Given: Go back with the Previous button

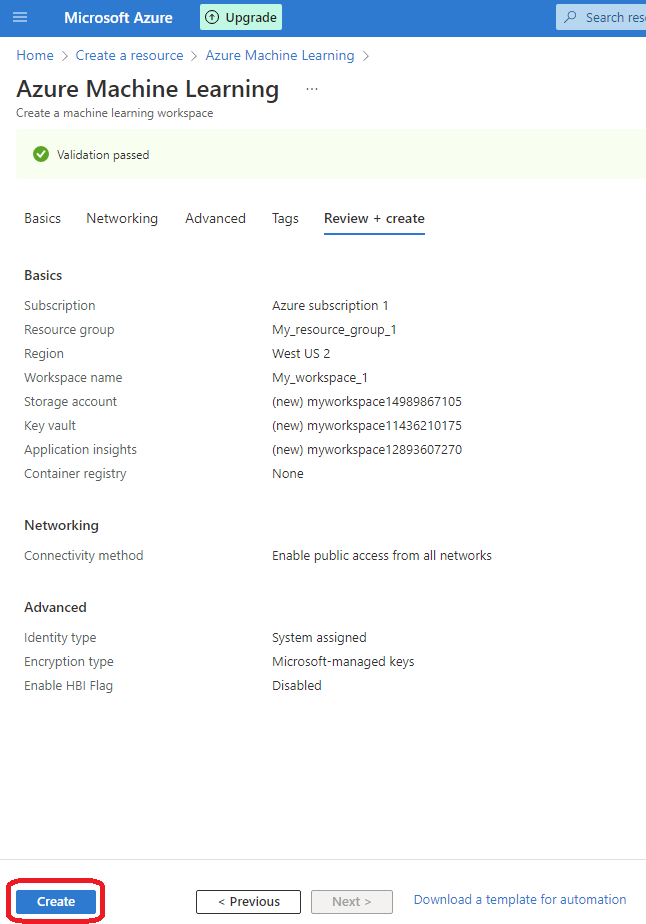Looking at the screenshot, I should pyautogui.click(x=248, y=902).
